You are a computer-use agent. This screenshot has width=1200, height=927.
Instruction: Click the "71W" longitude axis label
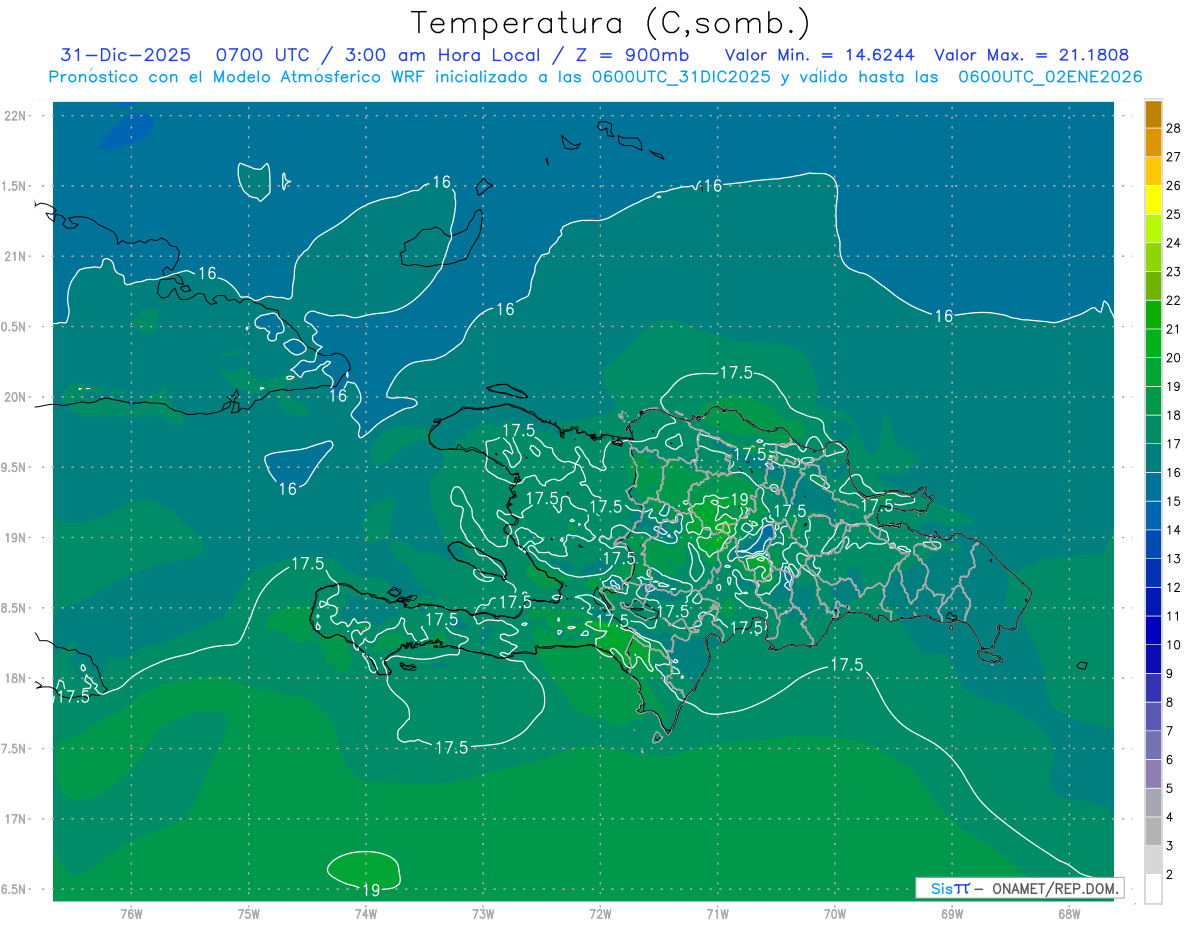[x=717, y=914]
